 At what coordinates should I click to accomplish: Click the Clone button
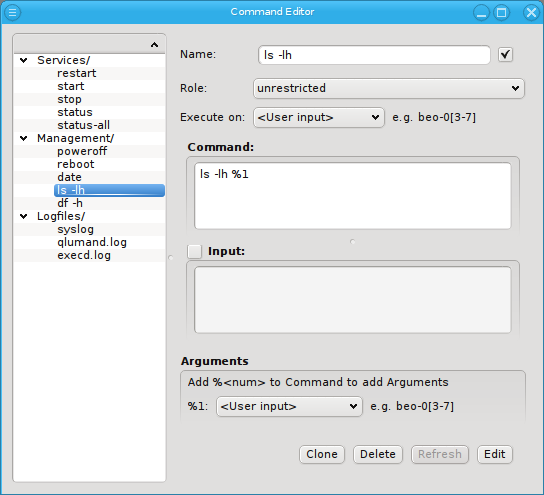(x=322, y=454)
